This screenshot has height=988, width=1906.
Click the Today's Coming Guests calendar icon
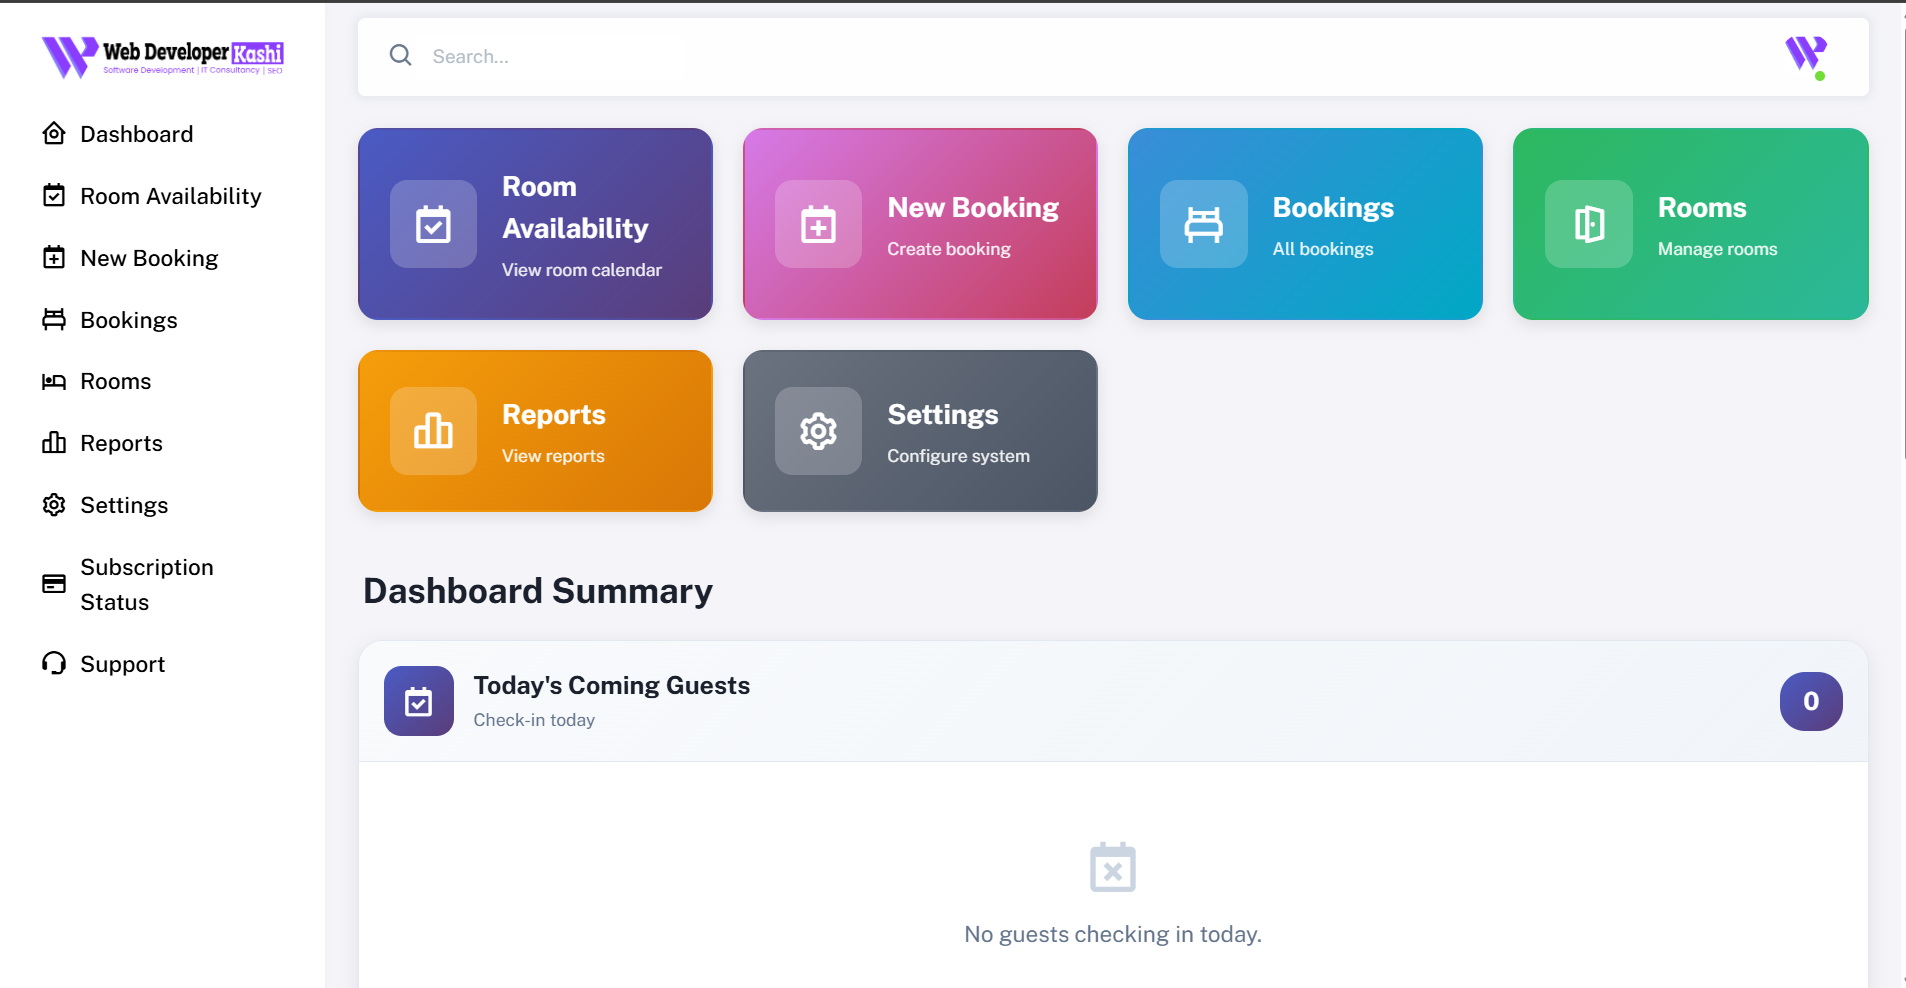point(419,701)
